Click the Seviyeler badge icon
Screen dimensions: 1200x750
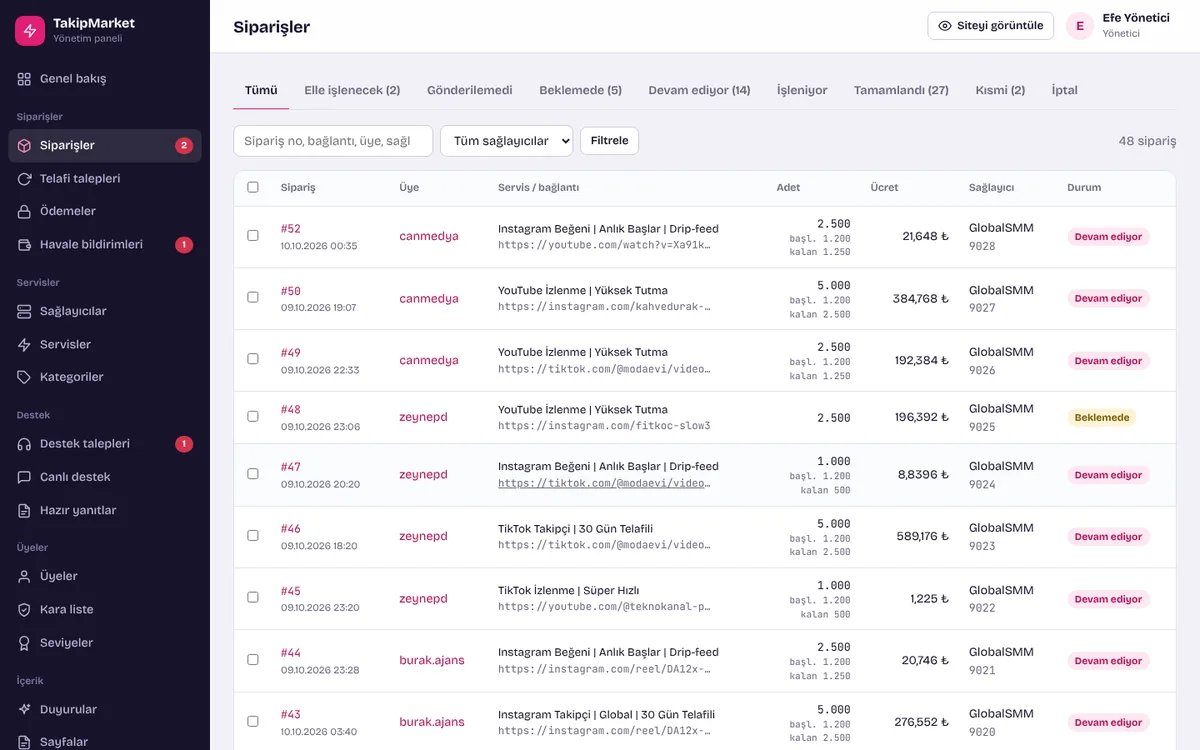coord(24,642)
